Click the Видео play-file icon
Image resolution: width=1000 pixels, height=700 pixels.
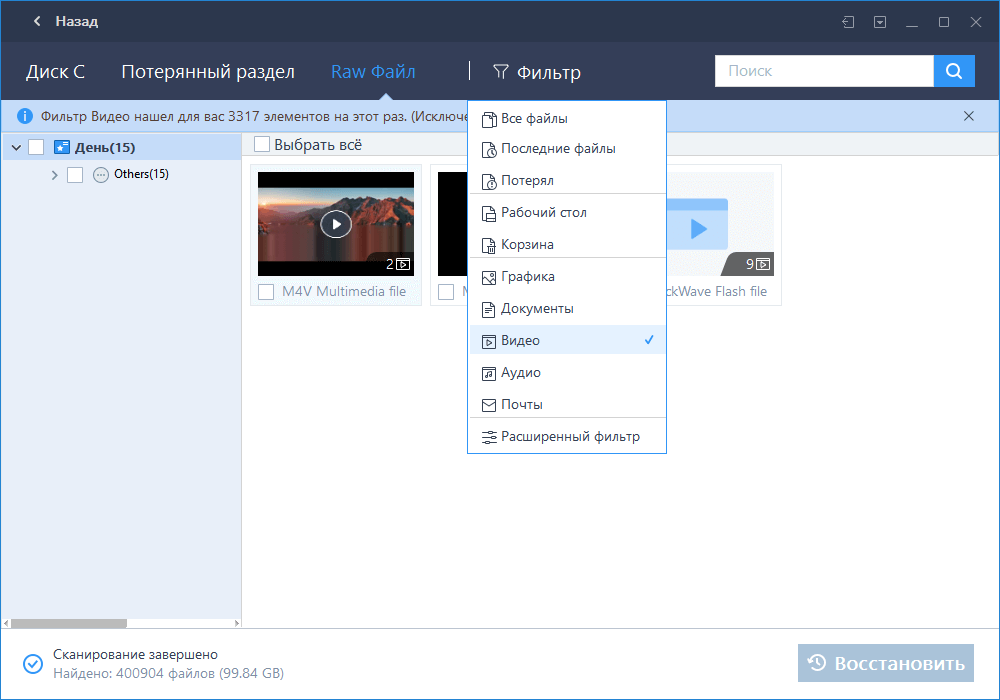(489, 342)
